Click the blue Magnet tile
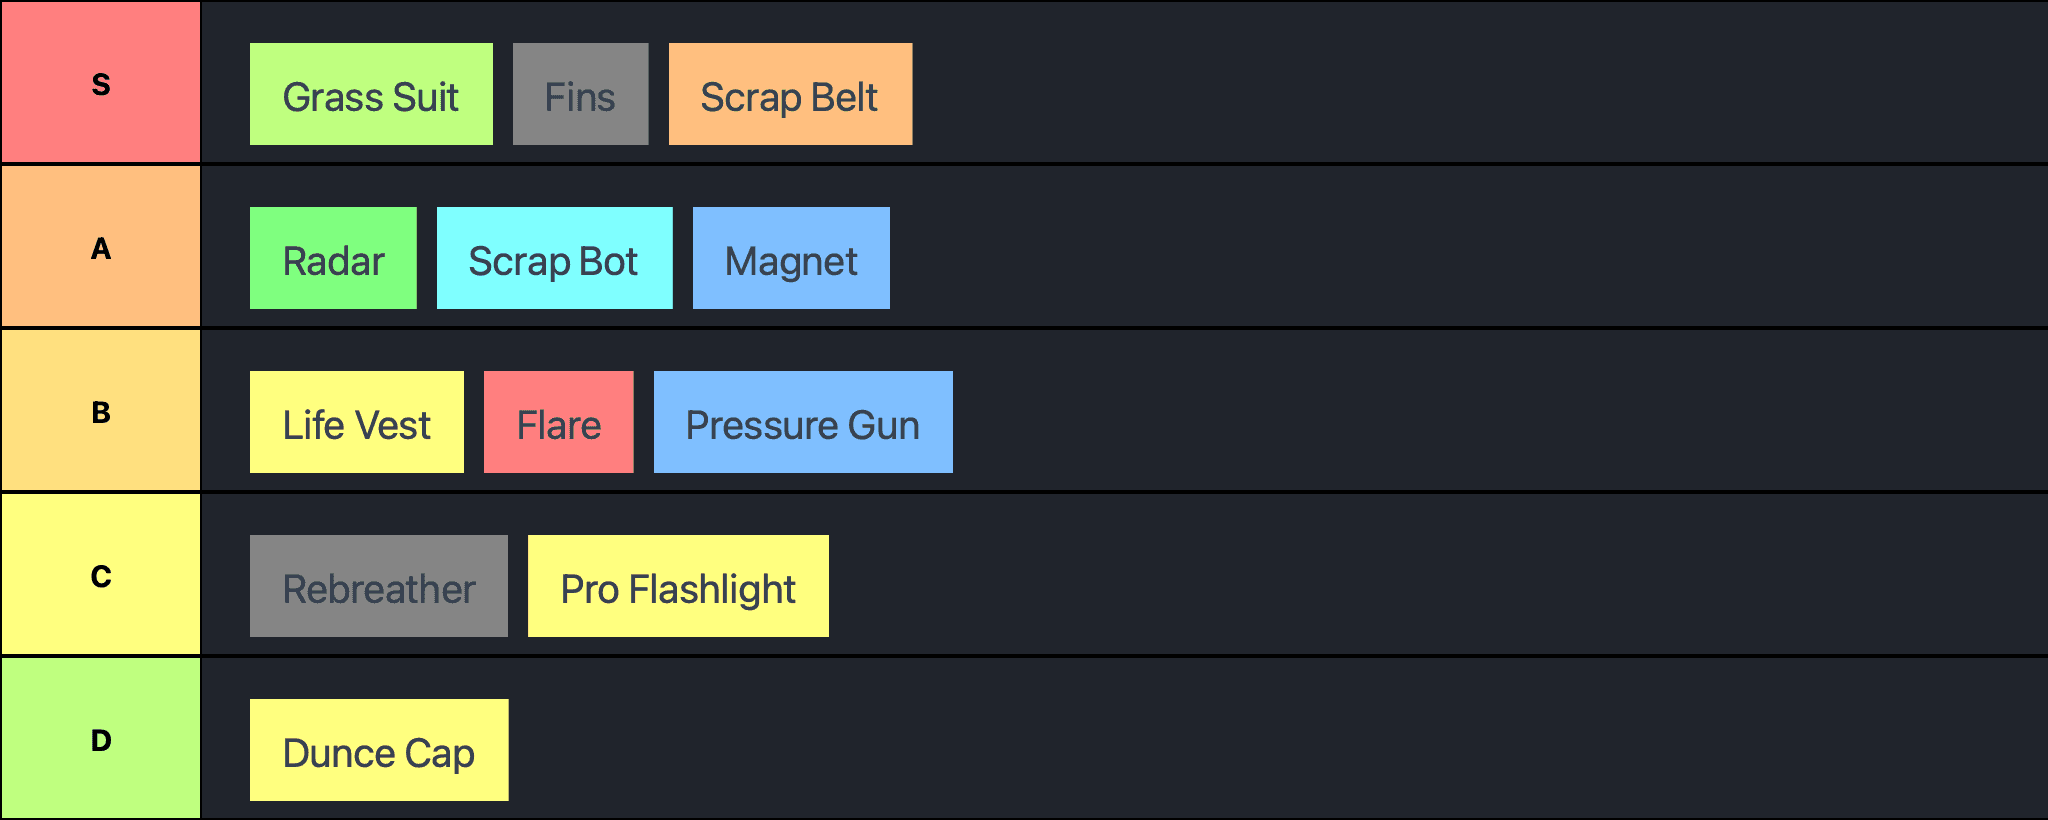This screenshot has width=2048, height=820. tap(791, 258)
